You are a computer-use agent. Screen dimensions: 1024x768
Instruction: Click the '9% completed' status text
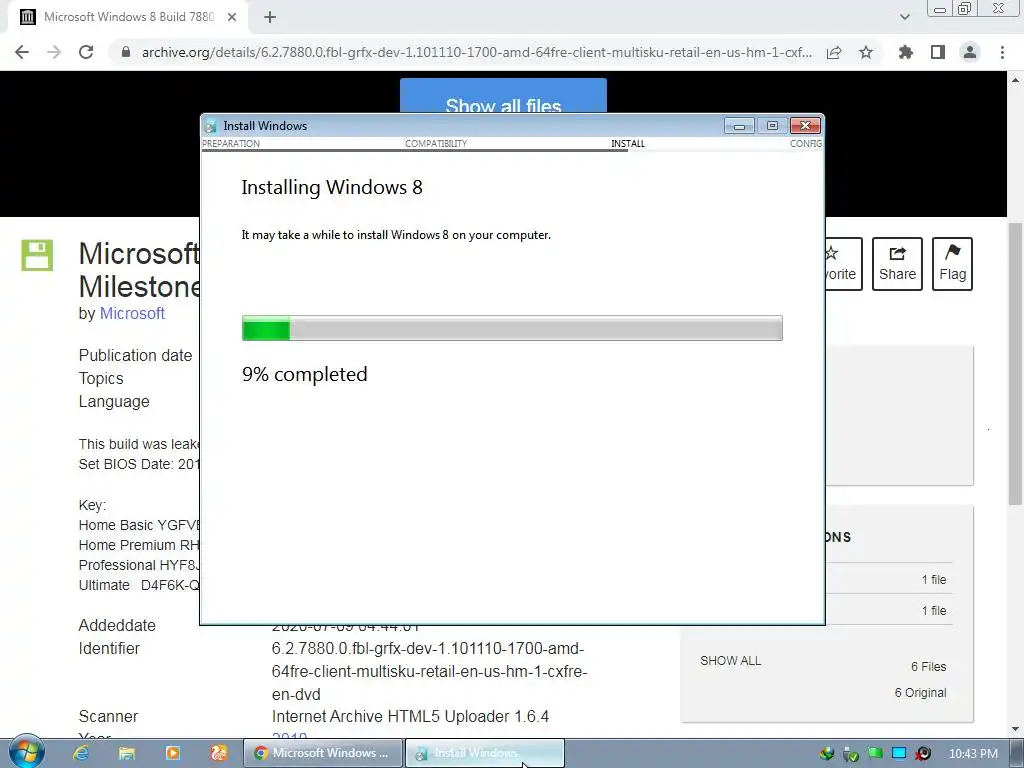[305, 374]
